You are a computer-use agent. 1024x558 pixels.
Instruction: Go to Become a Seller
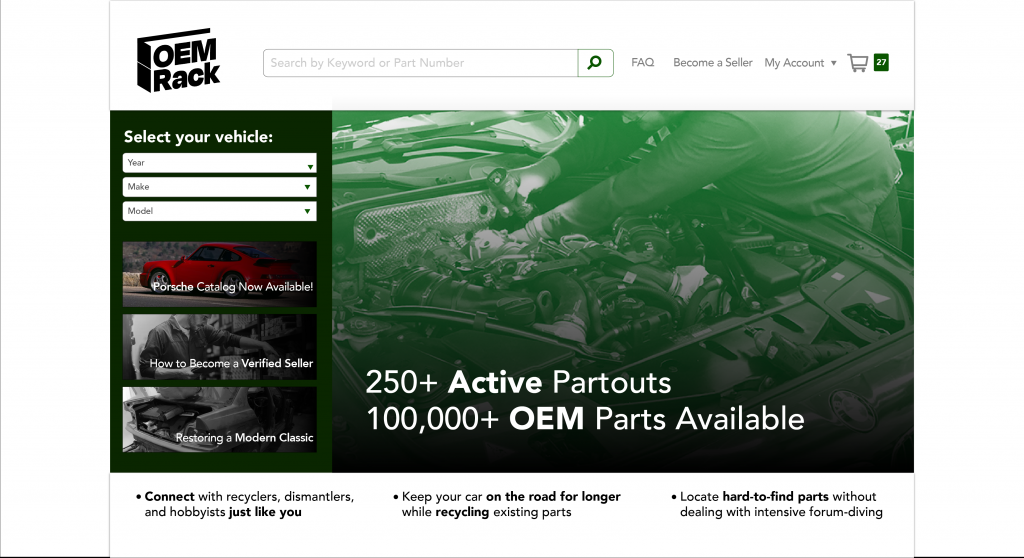712,63
